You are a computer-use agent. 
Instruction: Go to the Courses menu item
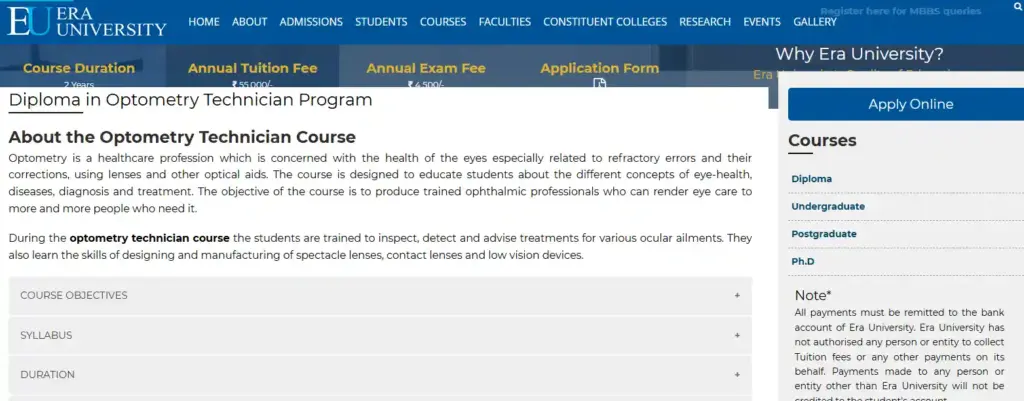coord(443,22)
